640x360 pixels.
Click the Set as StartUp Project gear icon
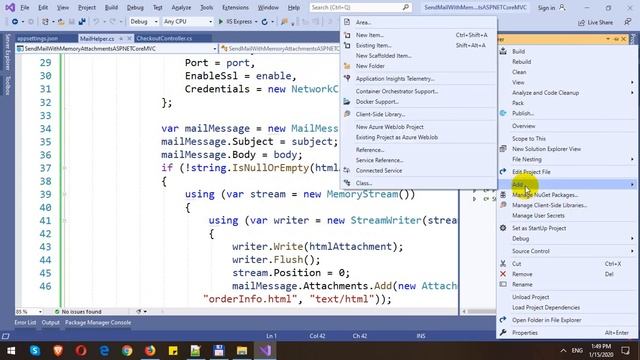[503, 228]
